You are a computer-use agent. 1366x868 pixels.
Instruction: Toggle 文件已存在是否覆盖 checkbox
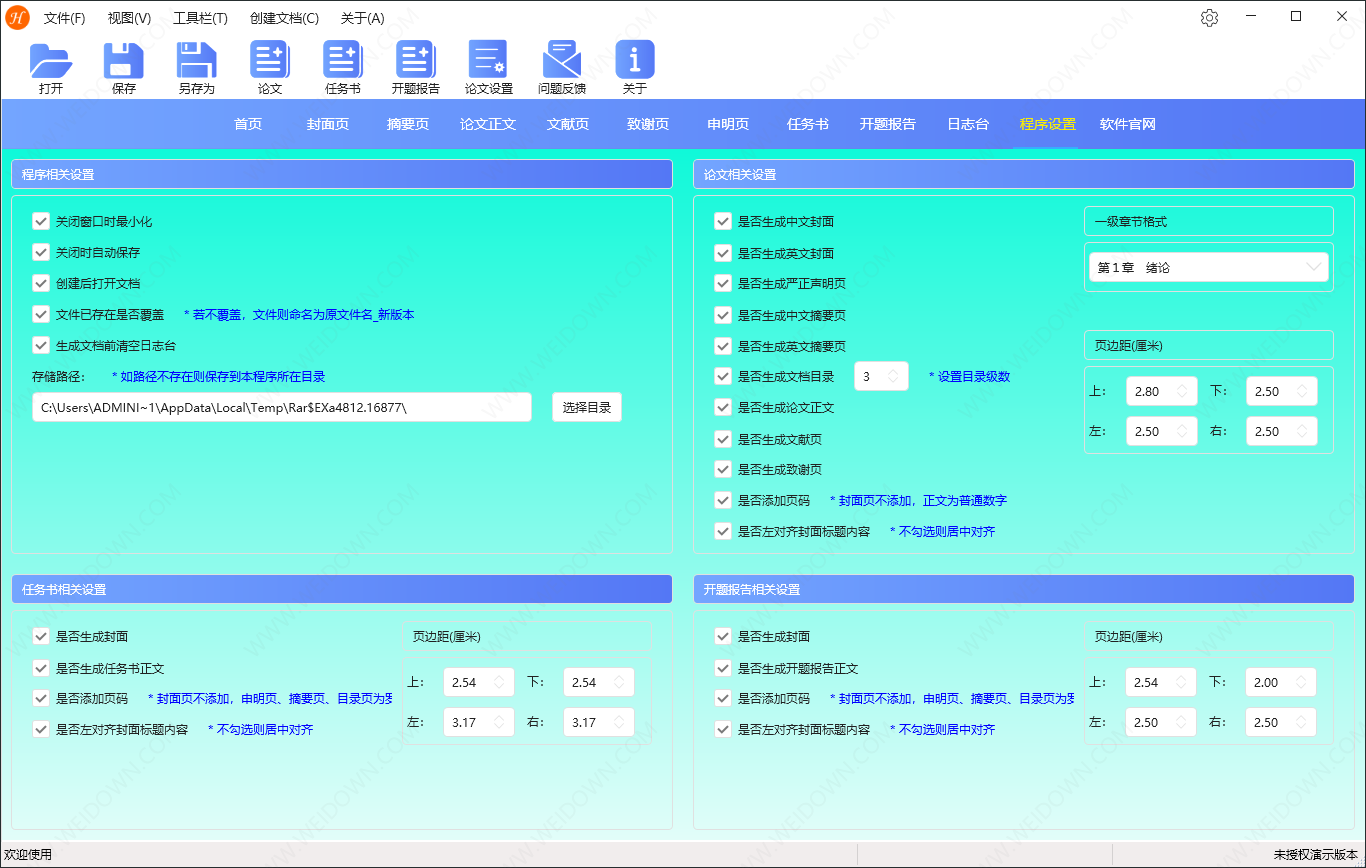click(x=41, y=314)
